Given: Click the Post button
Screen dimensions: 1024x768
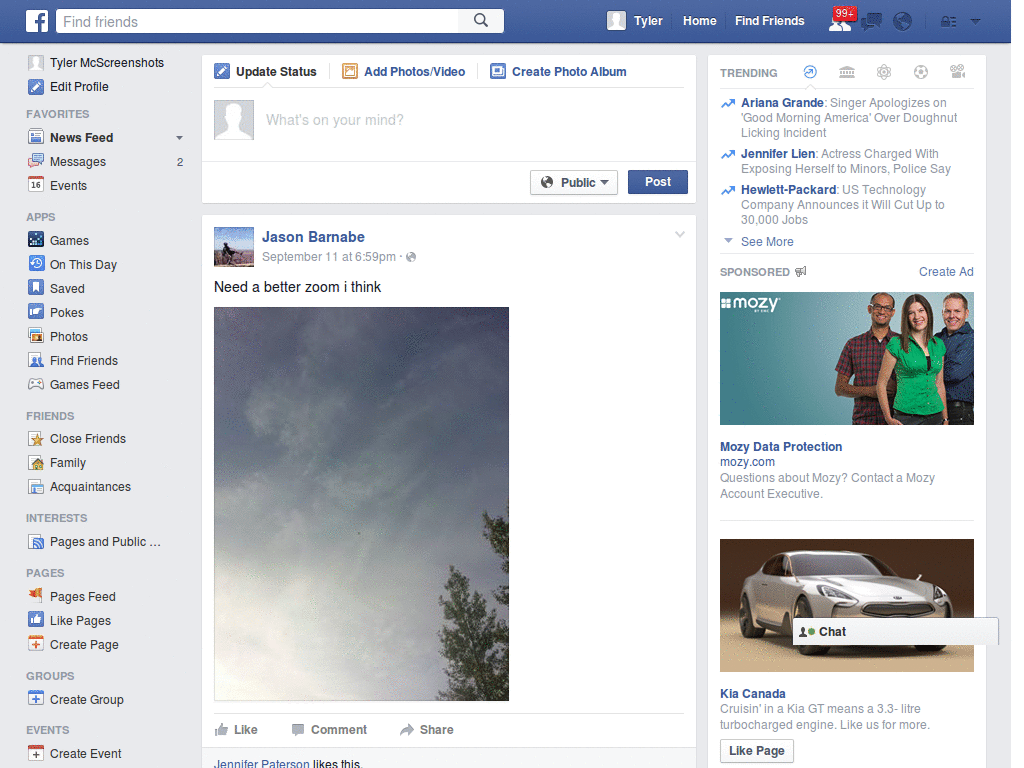Looking at the screenshot, I should point(658,182).
